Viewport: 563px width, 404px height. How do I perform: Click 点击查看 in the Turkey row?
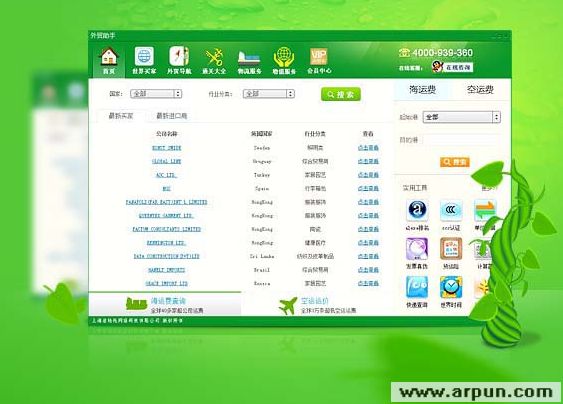[x=368, y=175]
